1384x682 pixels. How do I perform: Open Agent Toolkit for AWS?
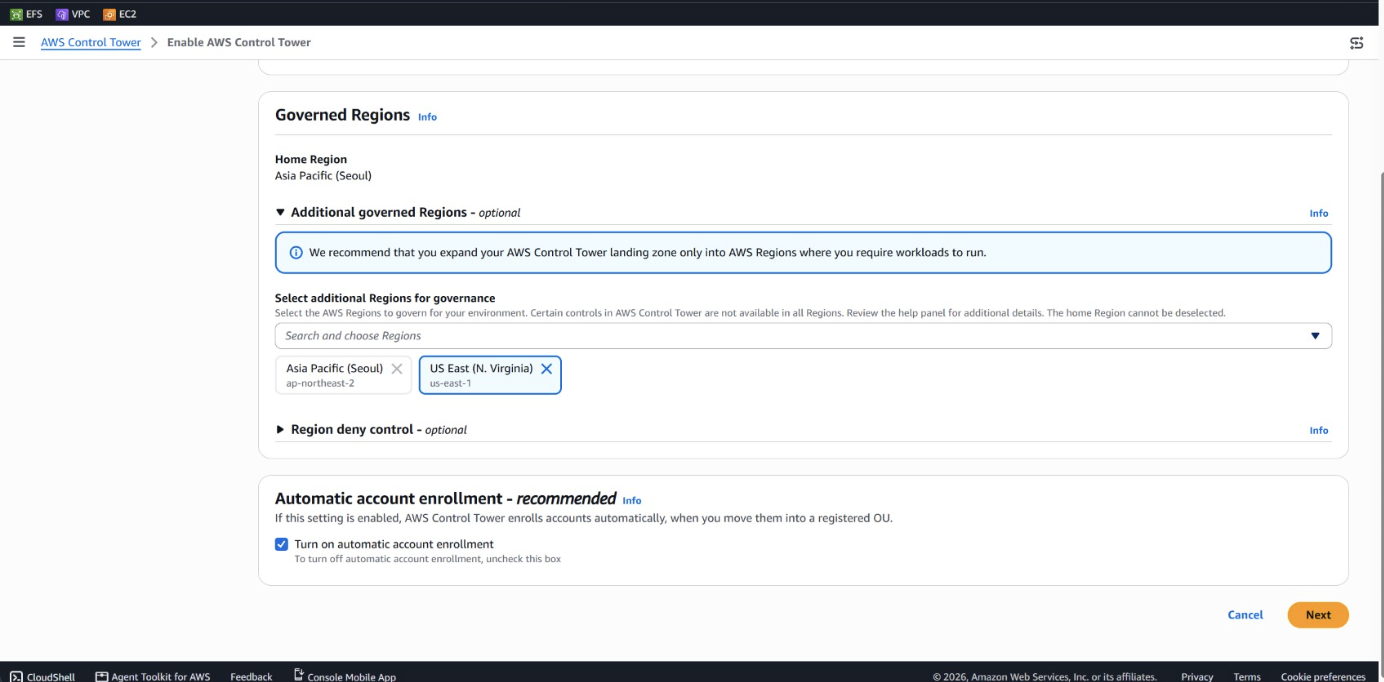click(x=153, y=676)
